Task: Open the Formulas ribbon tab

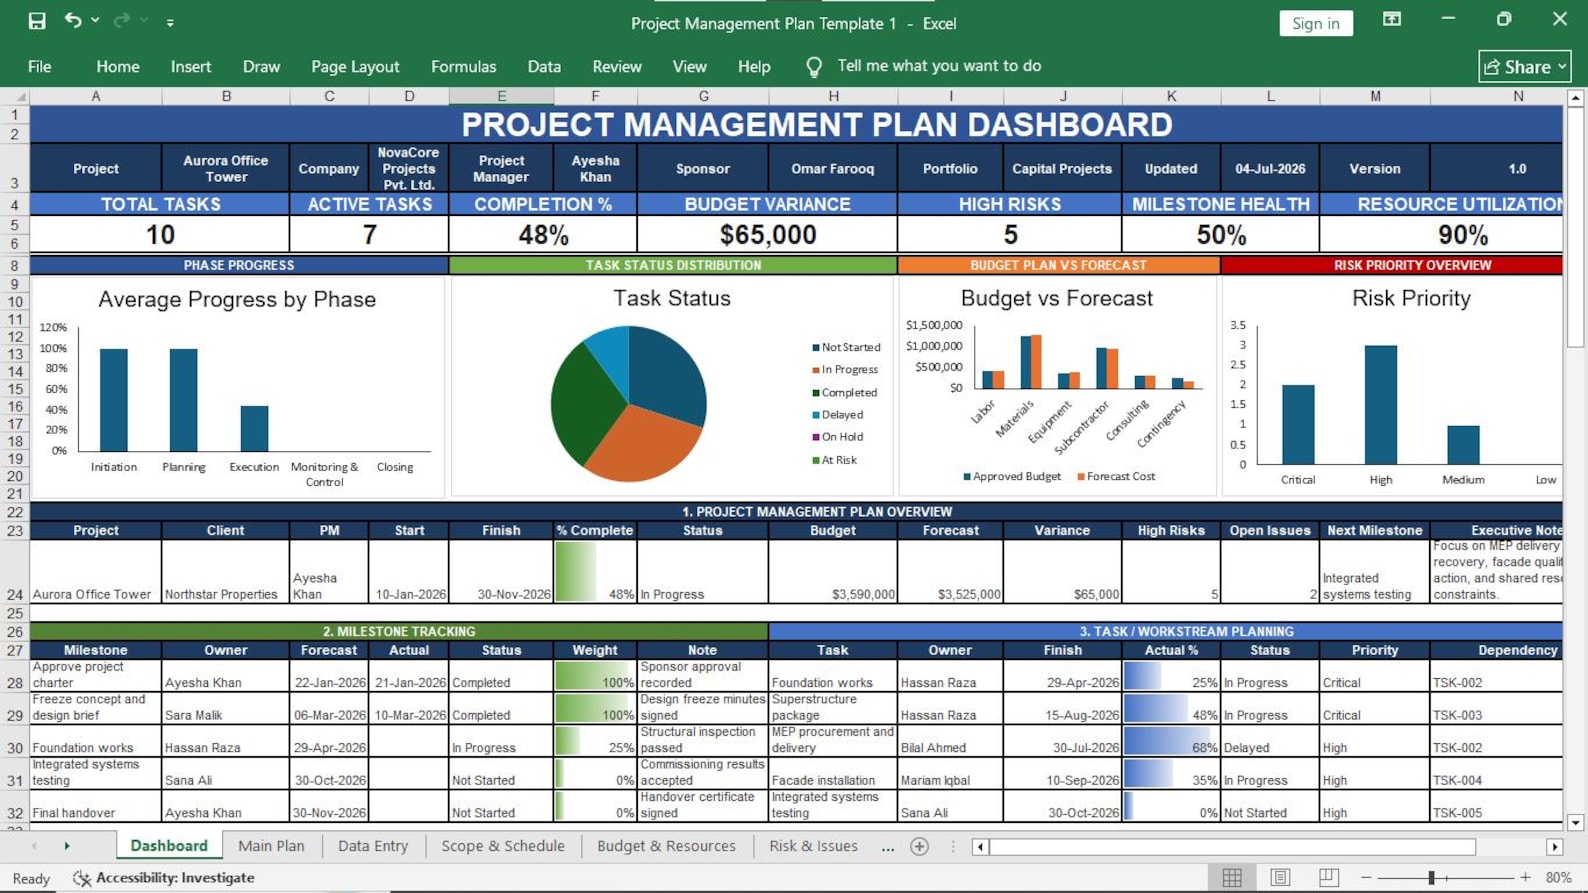Action: pos(463,66)
